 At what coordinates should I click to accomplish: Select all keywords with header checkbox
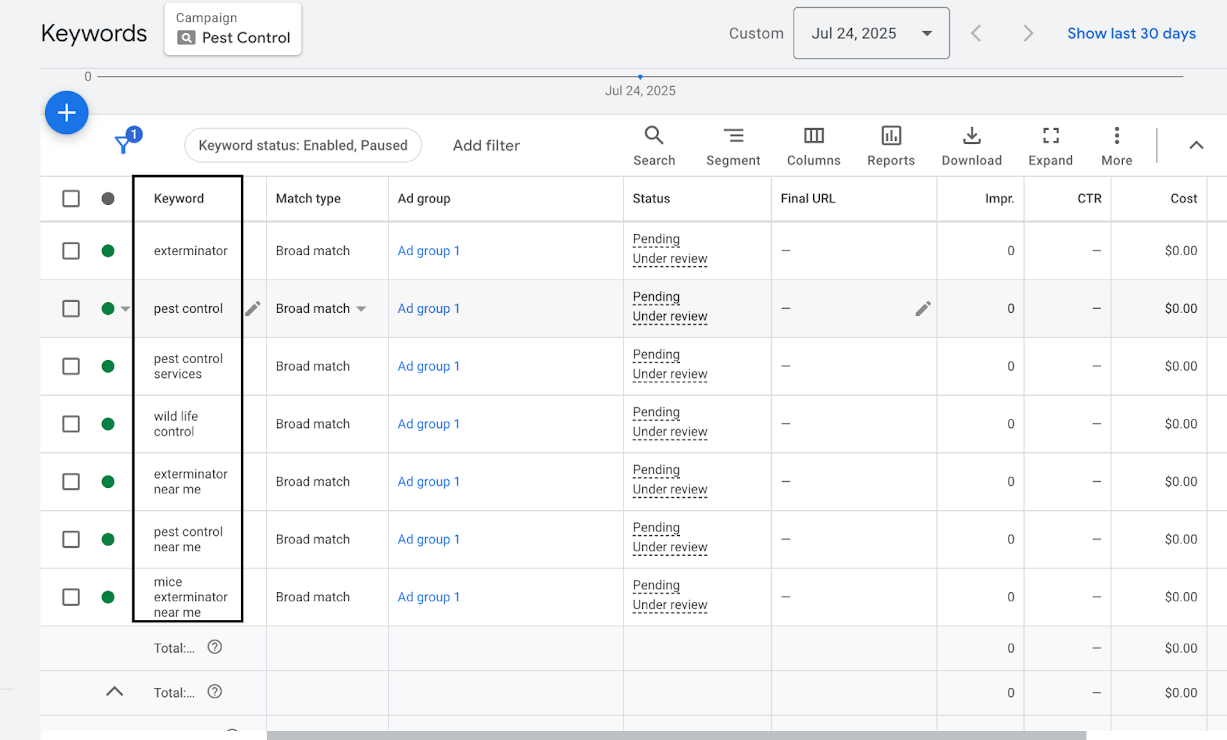click(x=71, y=198)
